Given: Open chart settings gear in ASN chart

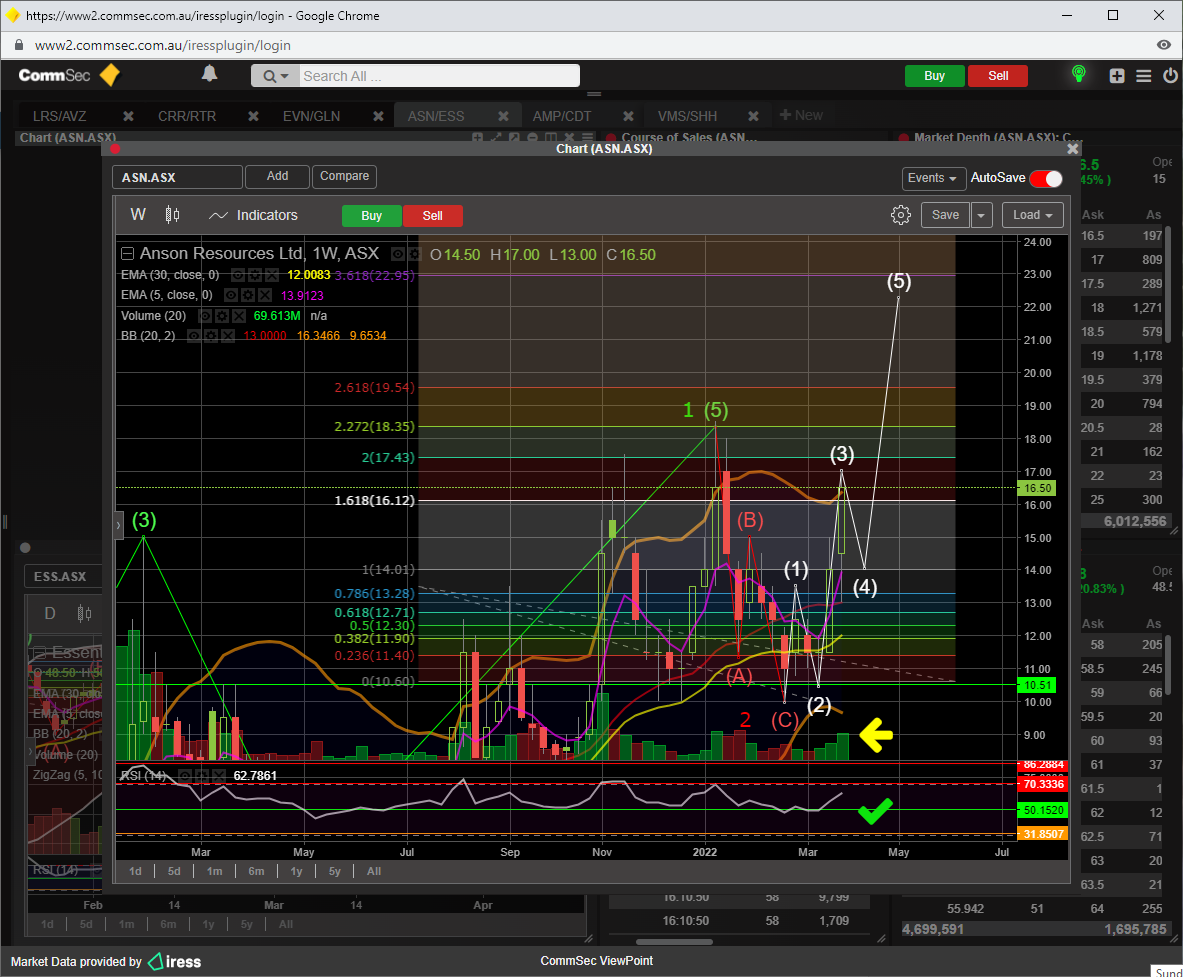Looking at the screenshot, I should pos(900,215).
